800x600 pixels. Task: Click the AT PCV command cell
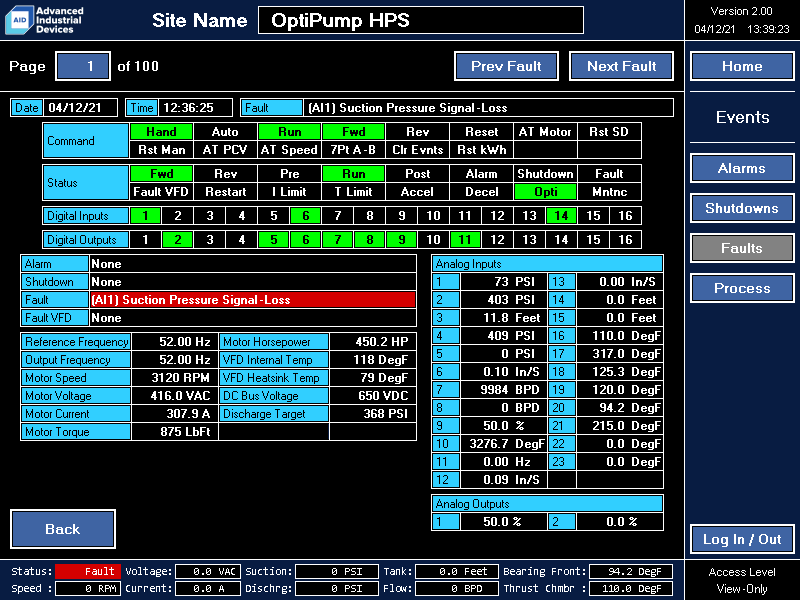226,150
